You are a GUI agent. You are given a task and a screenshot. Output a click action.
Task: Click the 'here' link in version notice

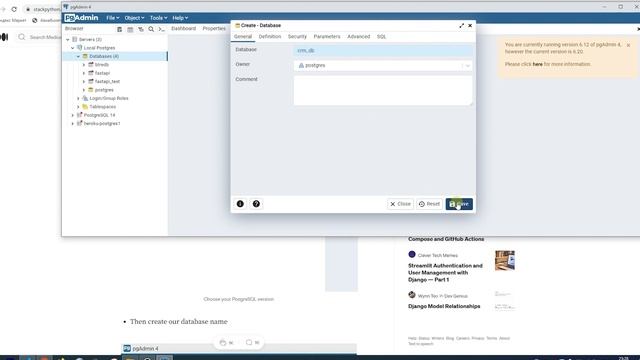click(538, 64)
